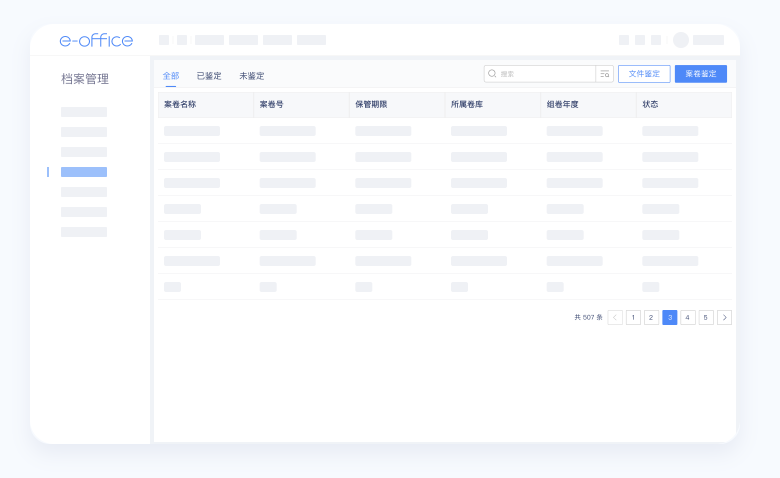780x478 pixels.
Task: Click the 保管期限 column header
Action: [x=371, y=104]
